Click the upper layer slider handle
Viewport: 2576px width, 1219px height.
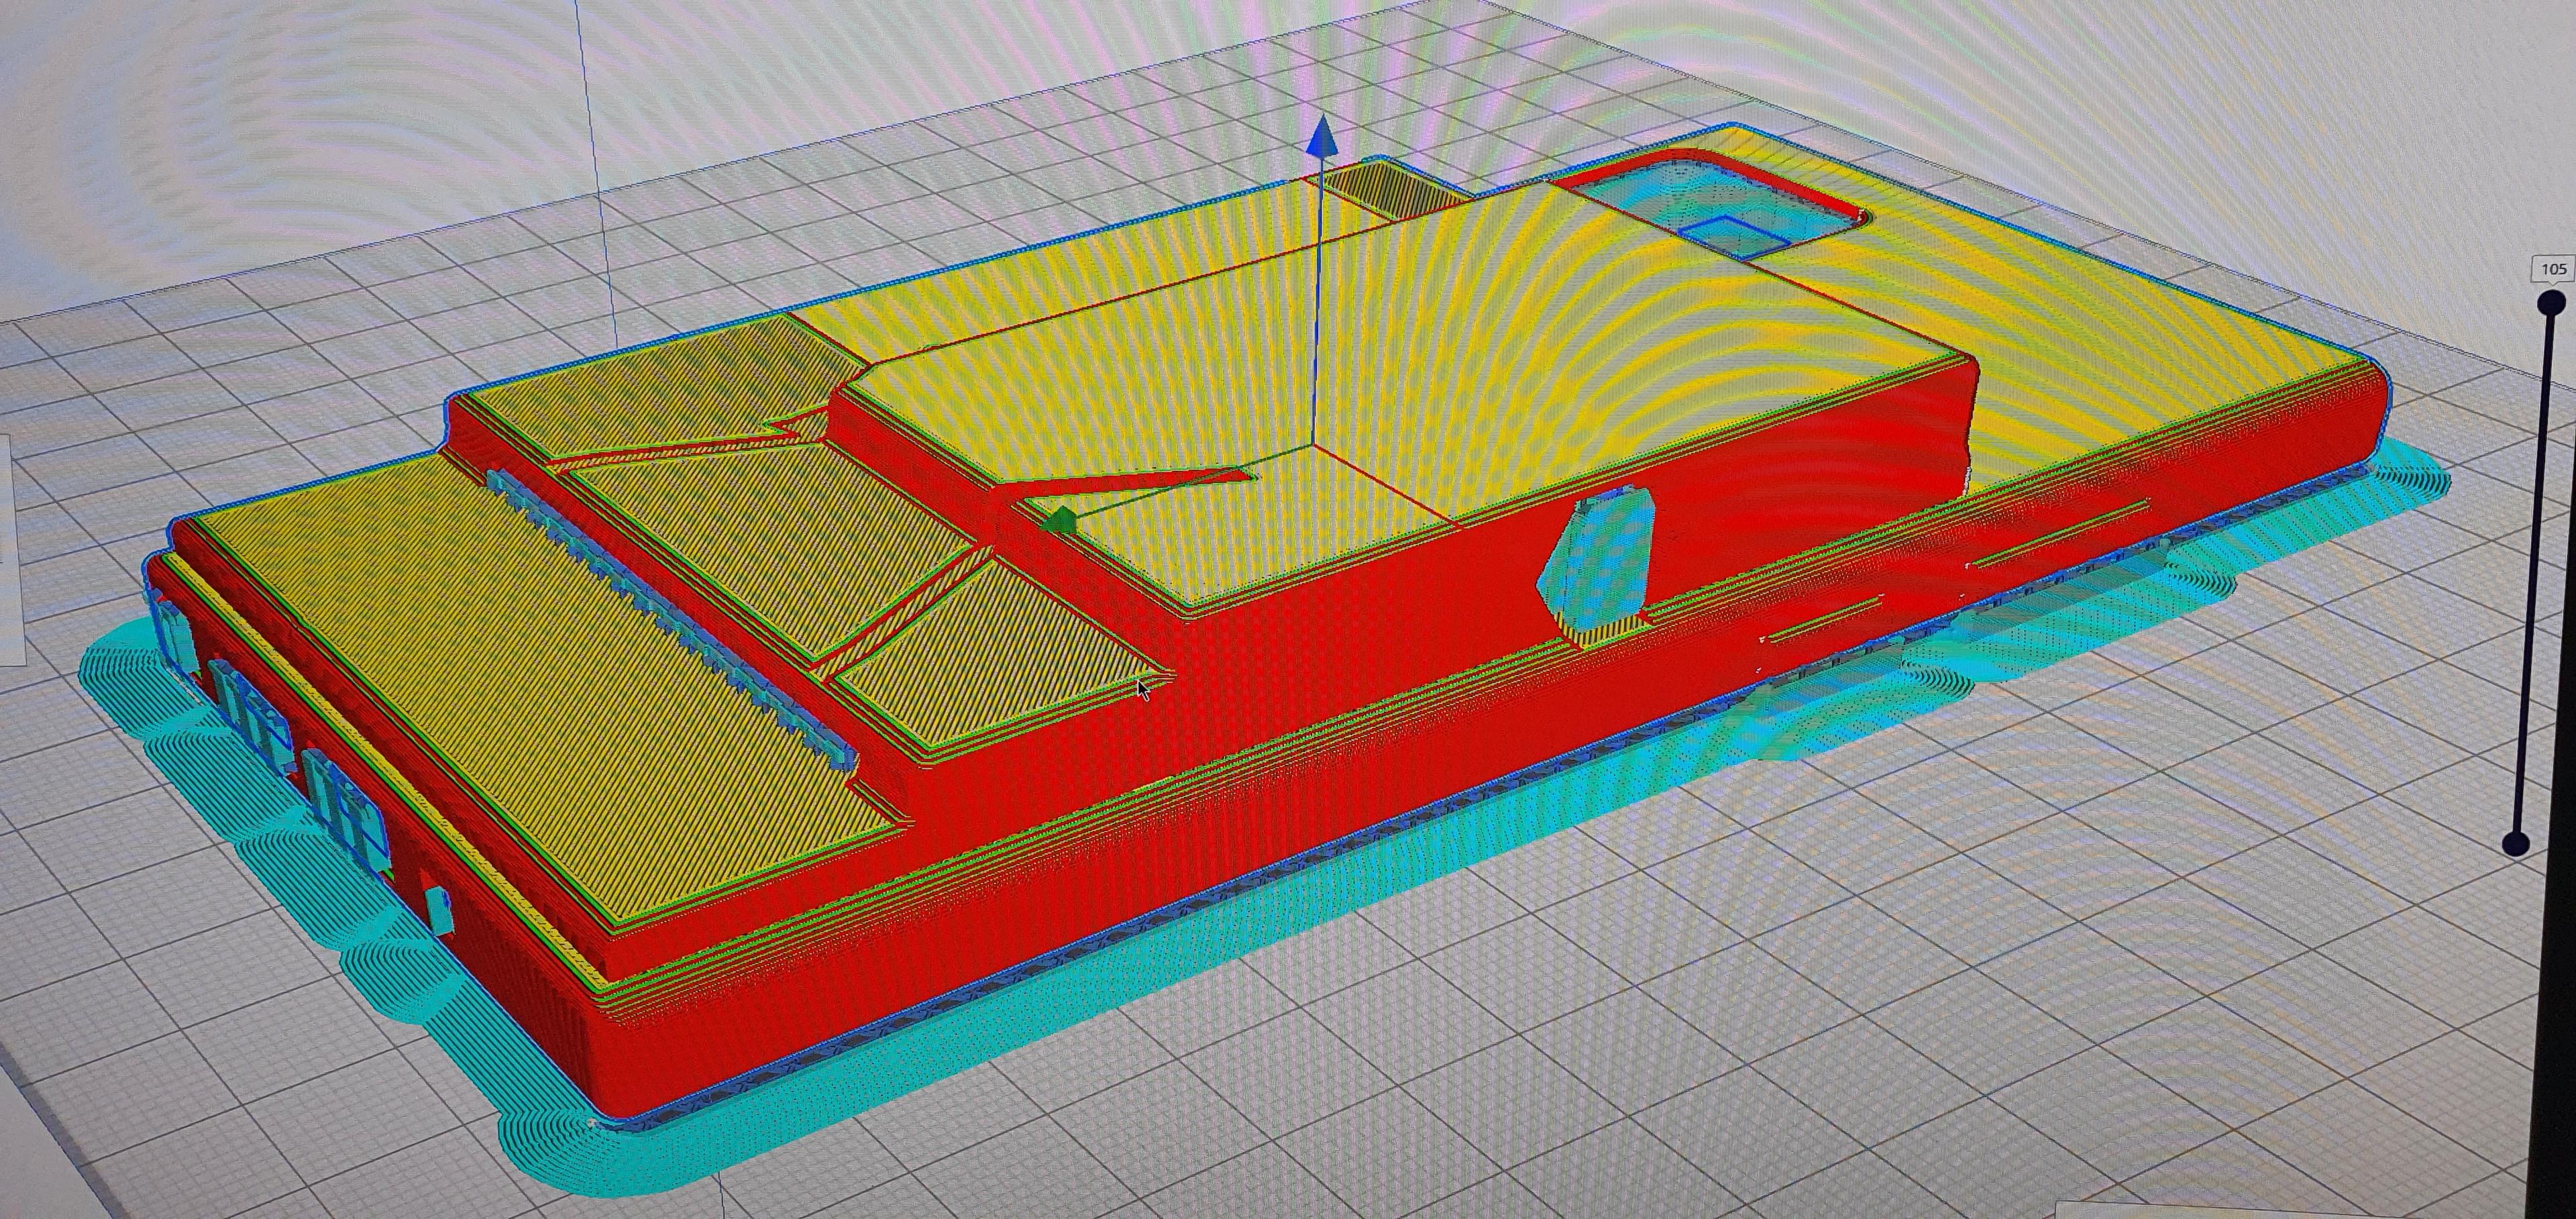pyautogui.click(x=2552, y=301)
